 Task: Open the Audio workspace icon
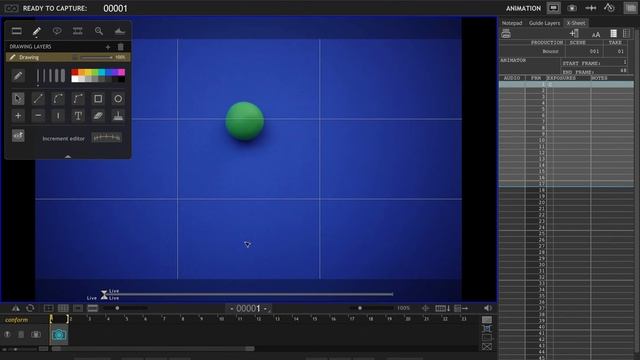pos(591,8)
